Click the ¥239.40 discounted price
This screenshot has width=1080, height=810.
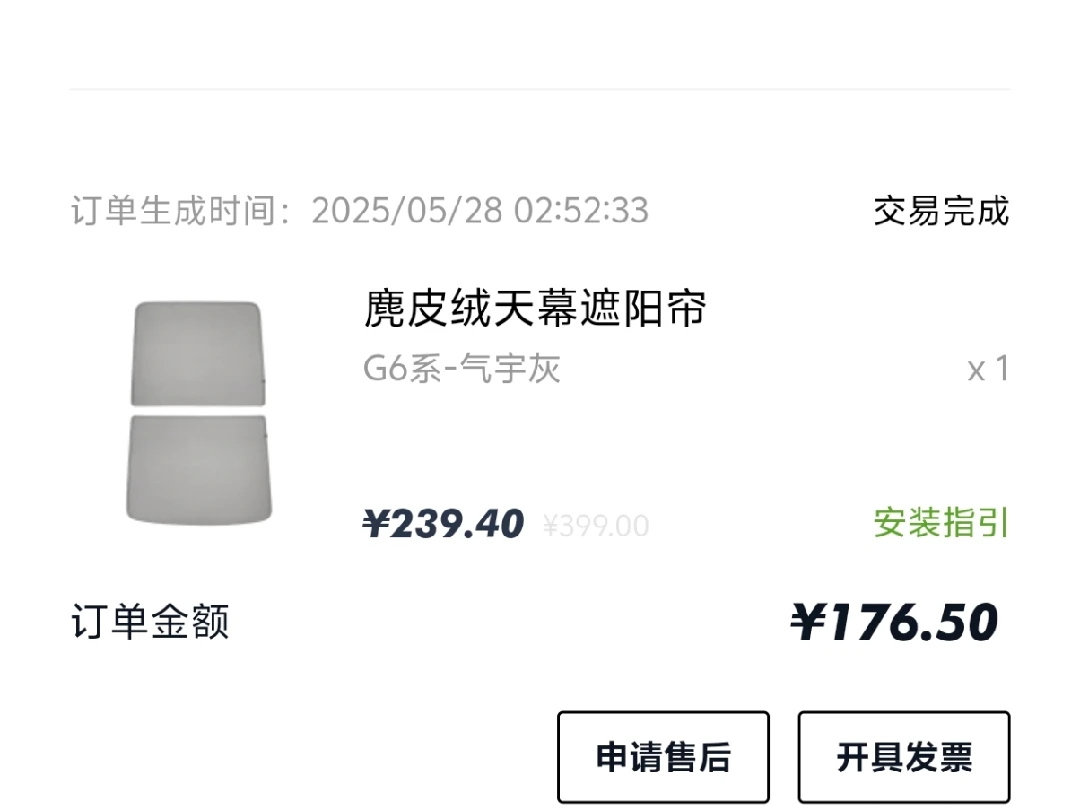pos(443,524)
